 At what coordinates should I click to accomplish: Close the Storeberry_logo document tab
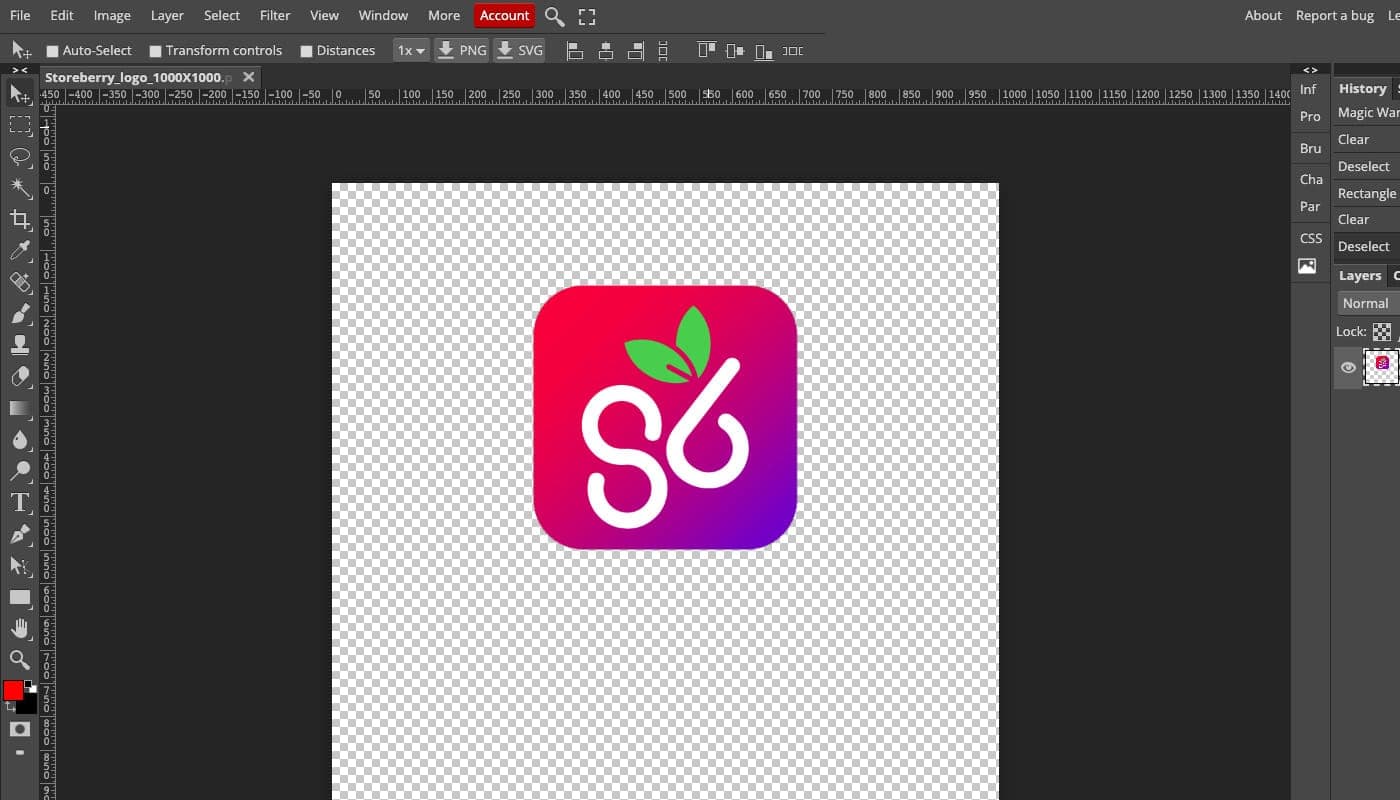tap(248, 77)
